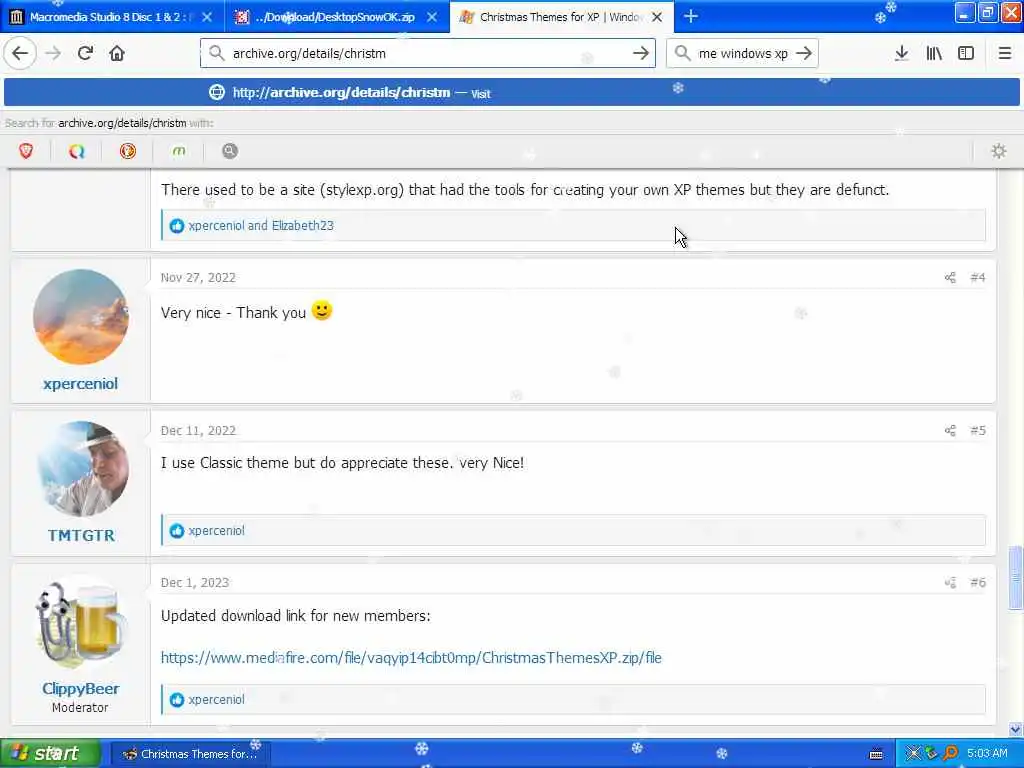Select the Christmas Themes taskbar button
1024x768 pixels.
(x=189, y=754)
